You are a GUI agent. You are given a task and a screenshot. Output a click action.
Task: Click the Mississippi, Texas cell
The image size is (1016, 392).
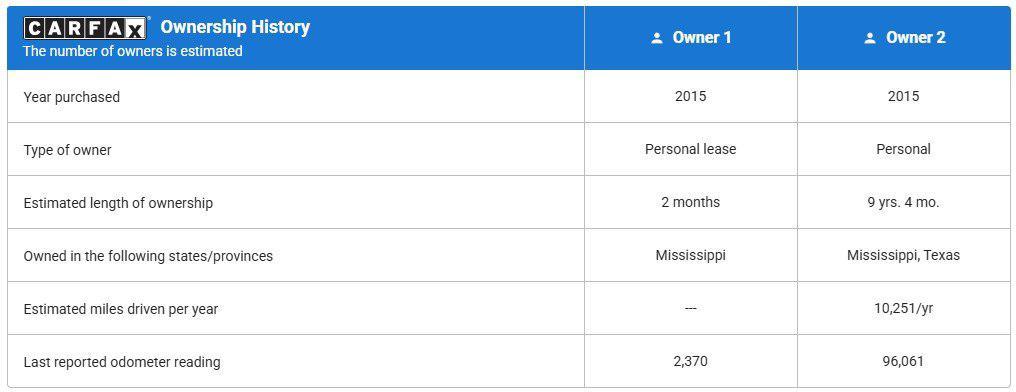pos(903,256)
